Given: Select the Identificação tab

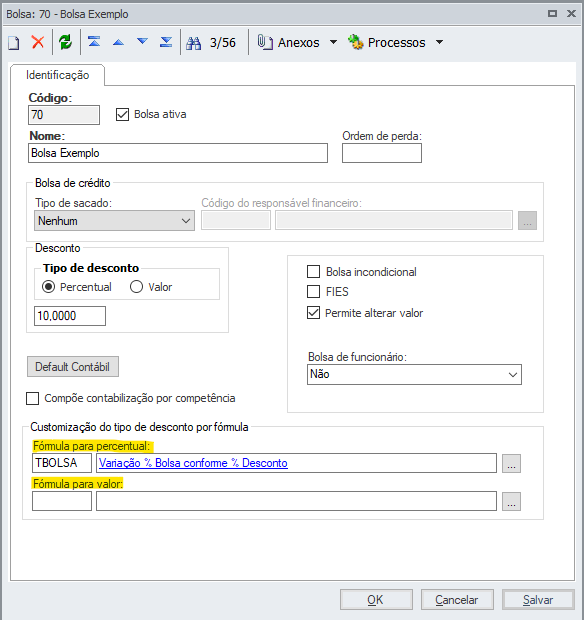Looking at the screenshot, I should (x=58, y=75).
